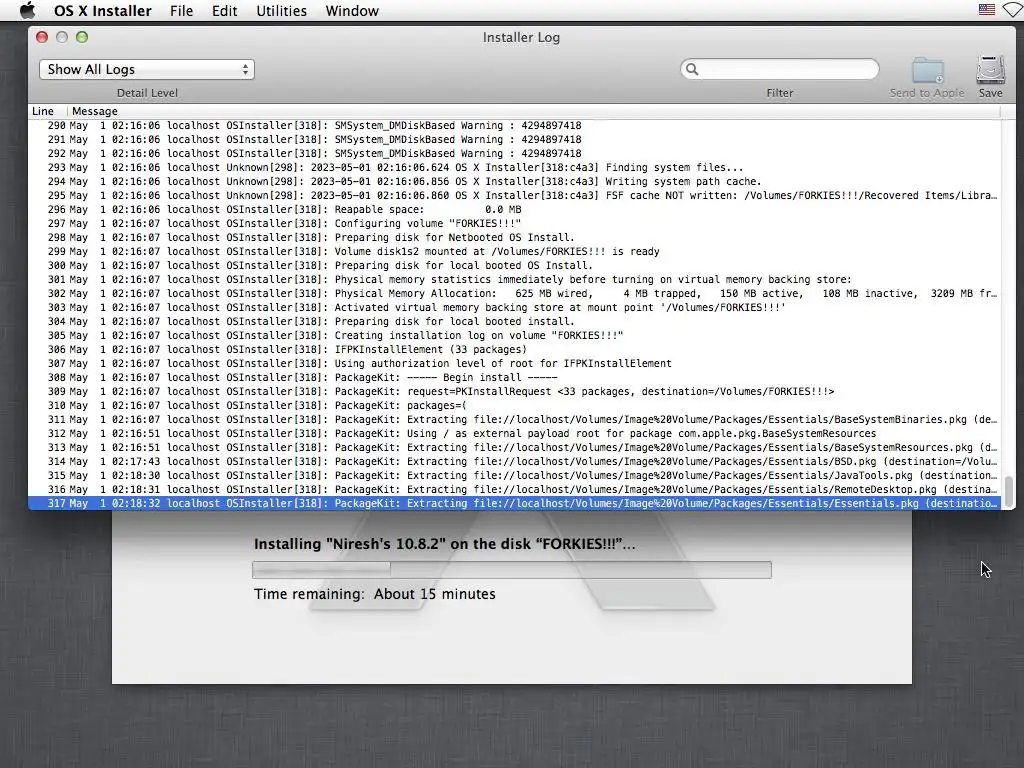Select line 304 local booted install
Viewport: 1024px width, 768px height.
pyautogui.click(x=514, y=321)
